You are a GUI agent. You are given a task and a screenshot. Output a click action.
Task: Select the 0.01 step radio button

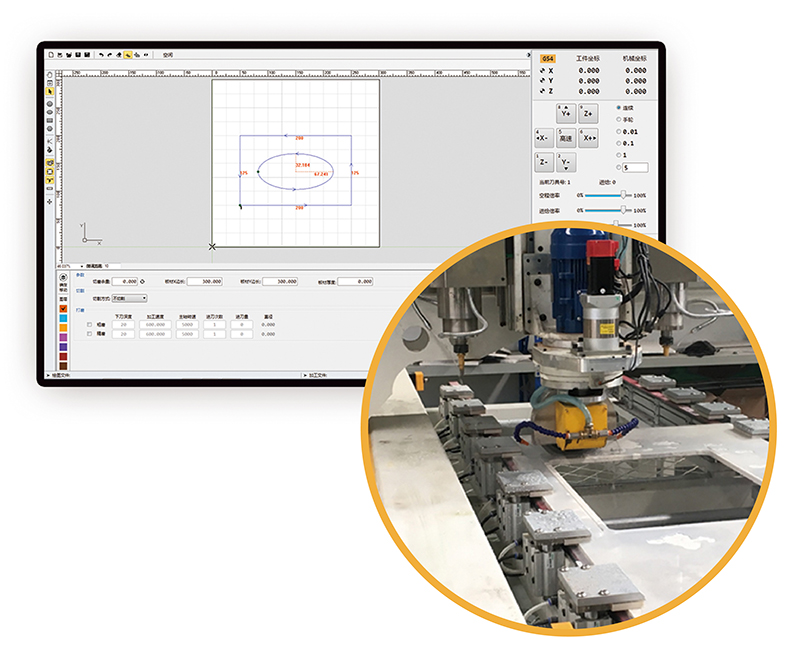tap(618, 131)
